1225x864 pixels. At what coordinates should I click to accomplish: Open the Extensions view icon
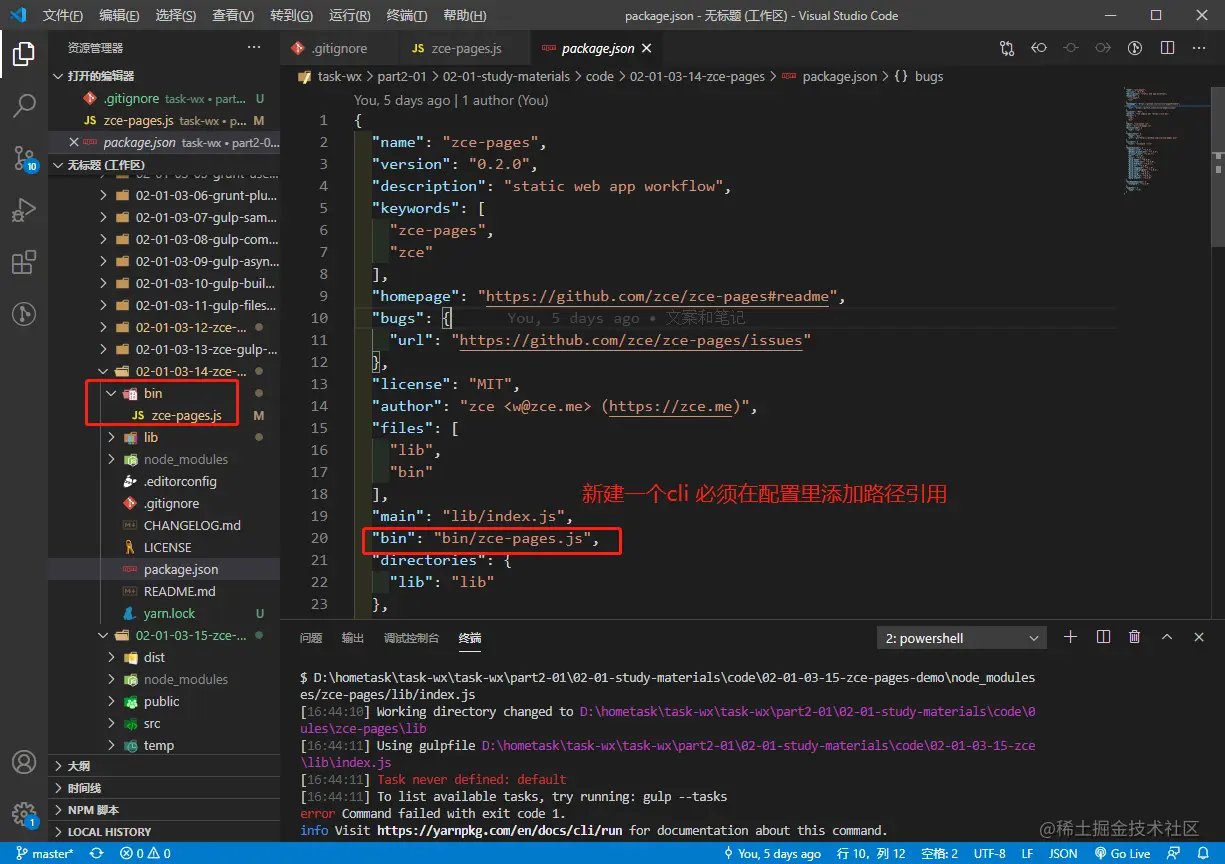[x=24, y=262]
